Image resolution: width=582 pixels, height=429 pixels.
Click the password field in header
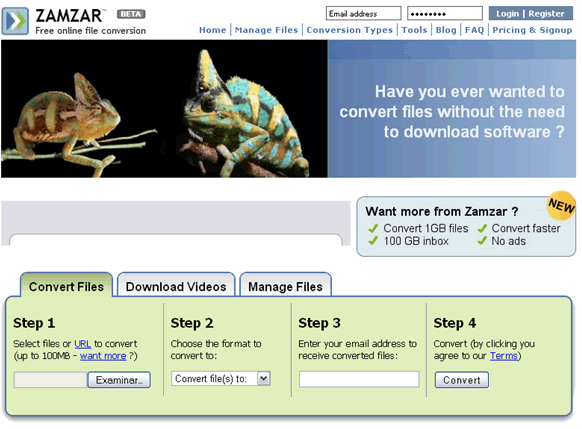pos(445,14)
